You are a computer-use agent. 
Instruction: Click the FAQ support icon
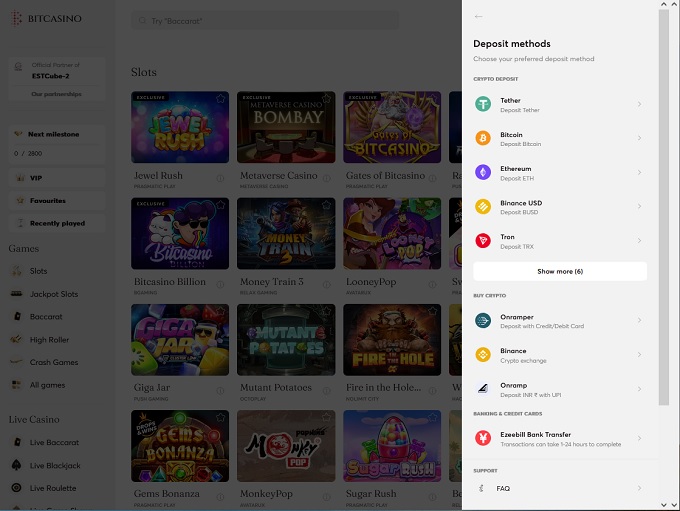(481, 488)
